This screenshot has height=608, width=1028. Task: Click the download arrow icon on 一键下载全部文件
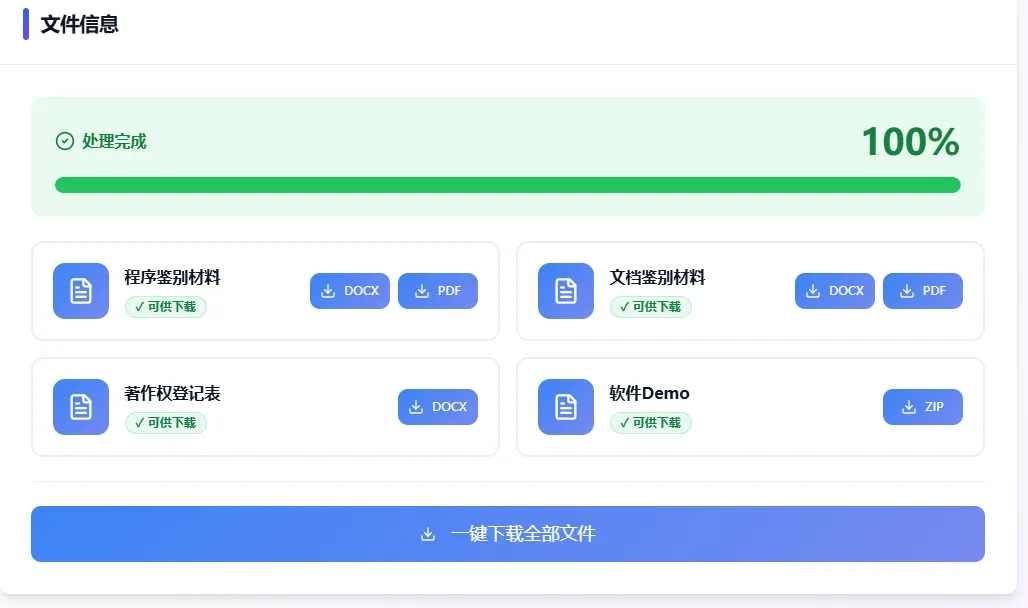(x=430, y=534)
